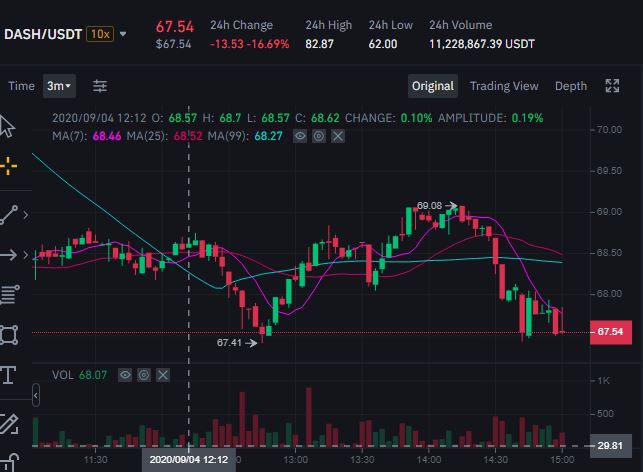Image resolution: width=643 pixels, height=472 pixels.
Task: Expand trend line tool submenu chevron
Action: (26, 215)
